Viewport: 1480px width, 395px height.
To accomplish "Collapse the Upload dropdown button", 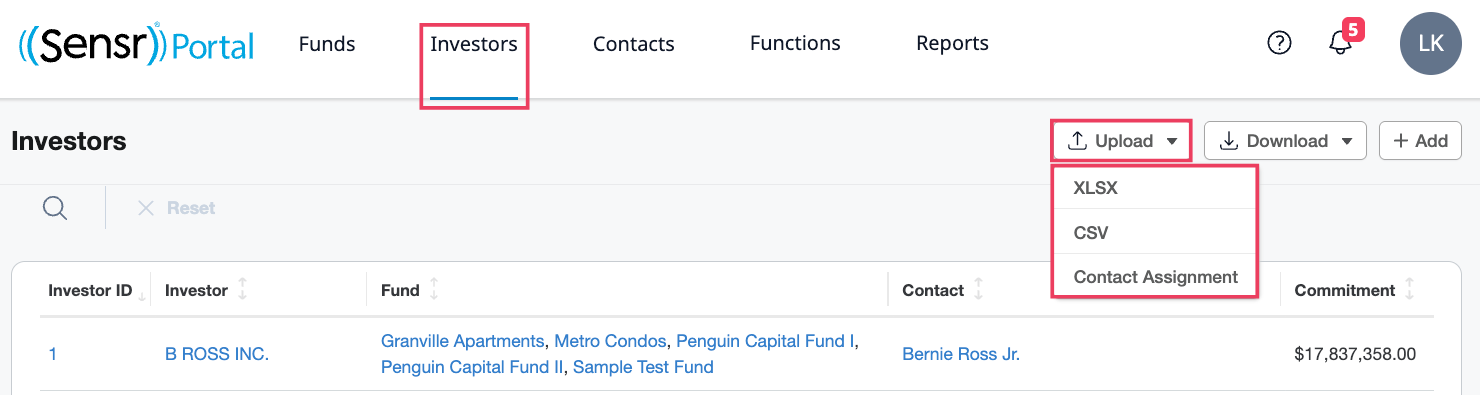I will point(1121,141).
